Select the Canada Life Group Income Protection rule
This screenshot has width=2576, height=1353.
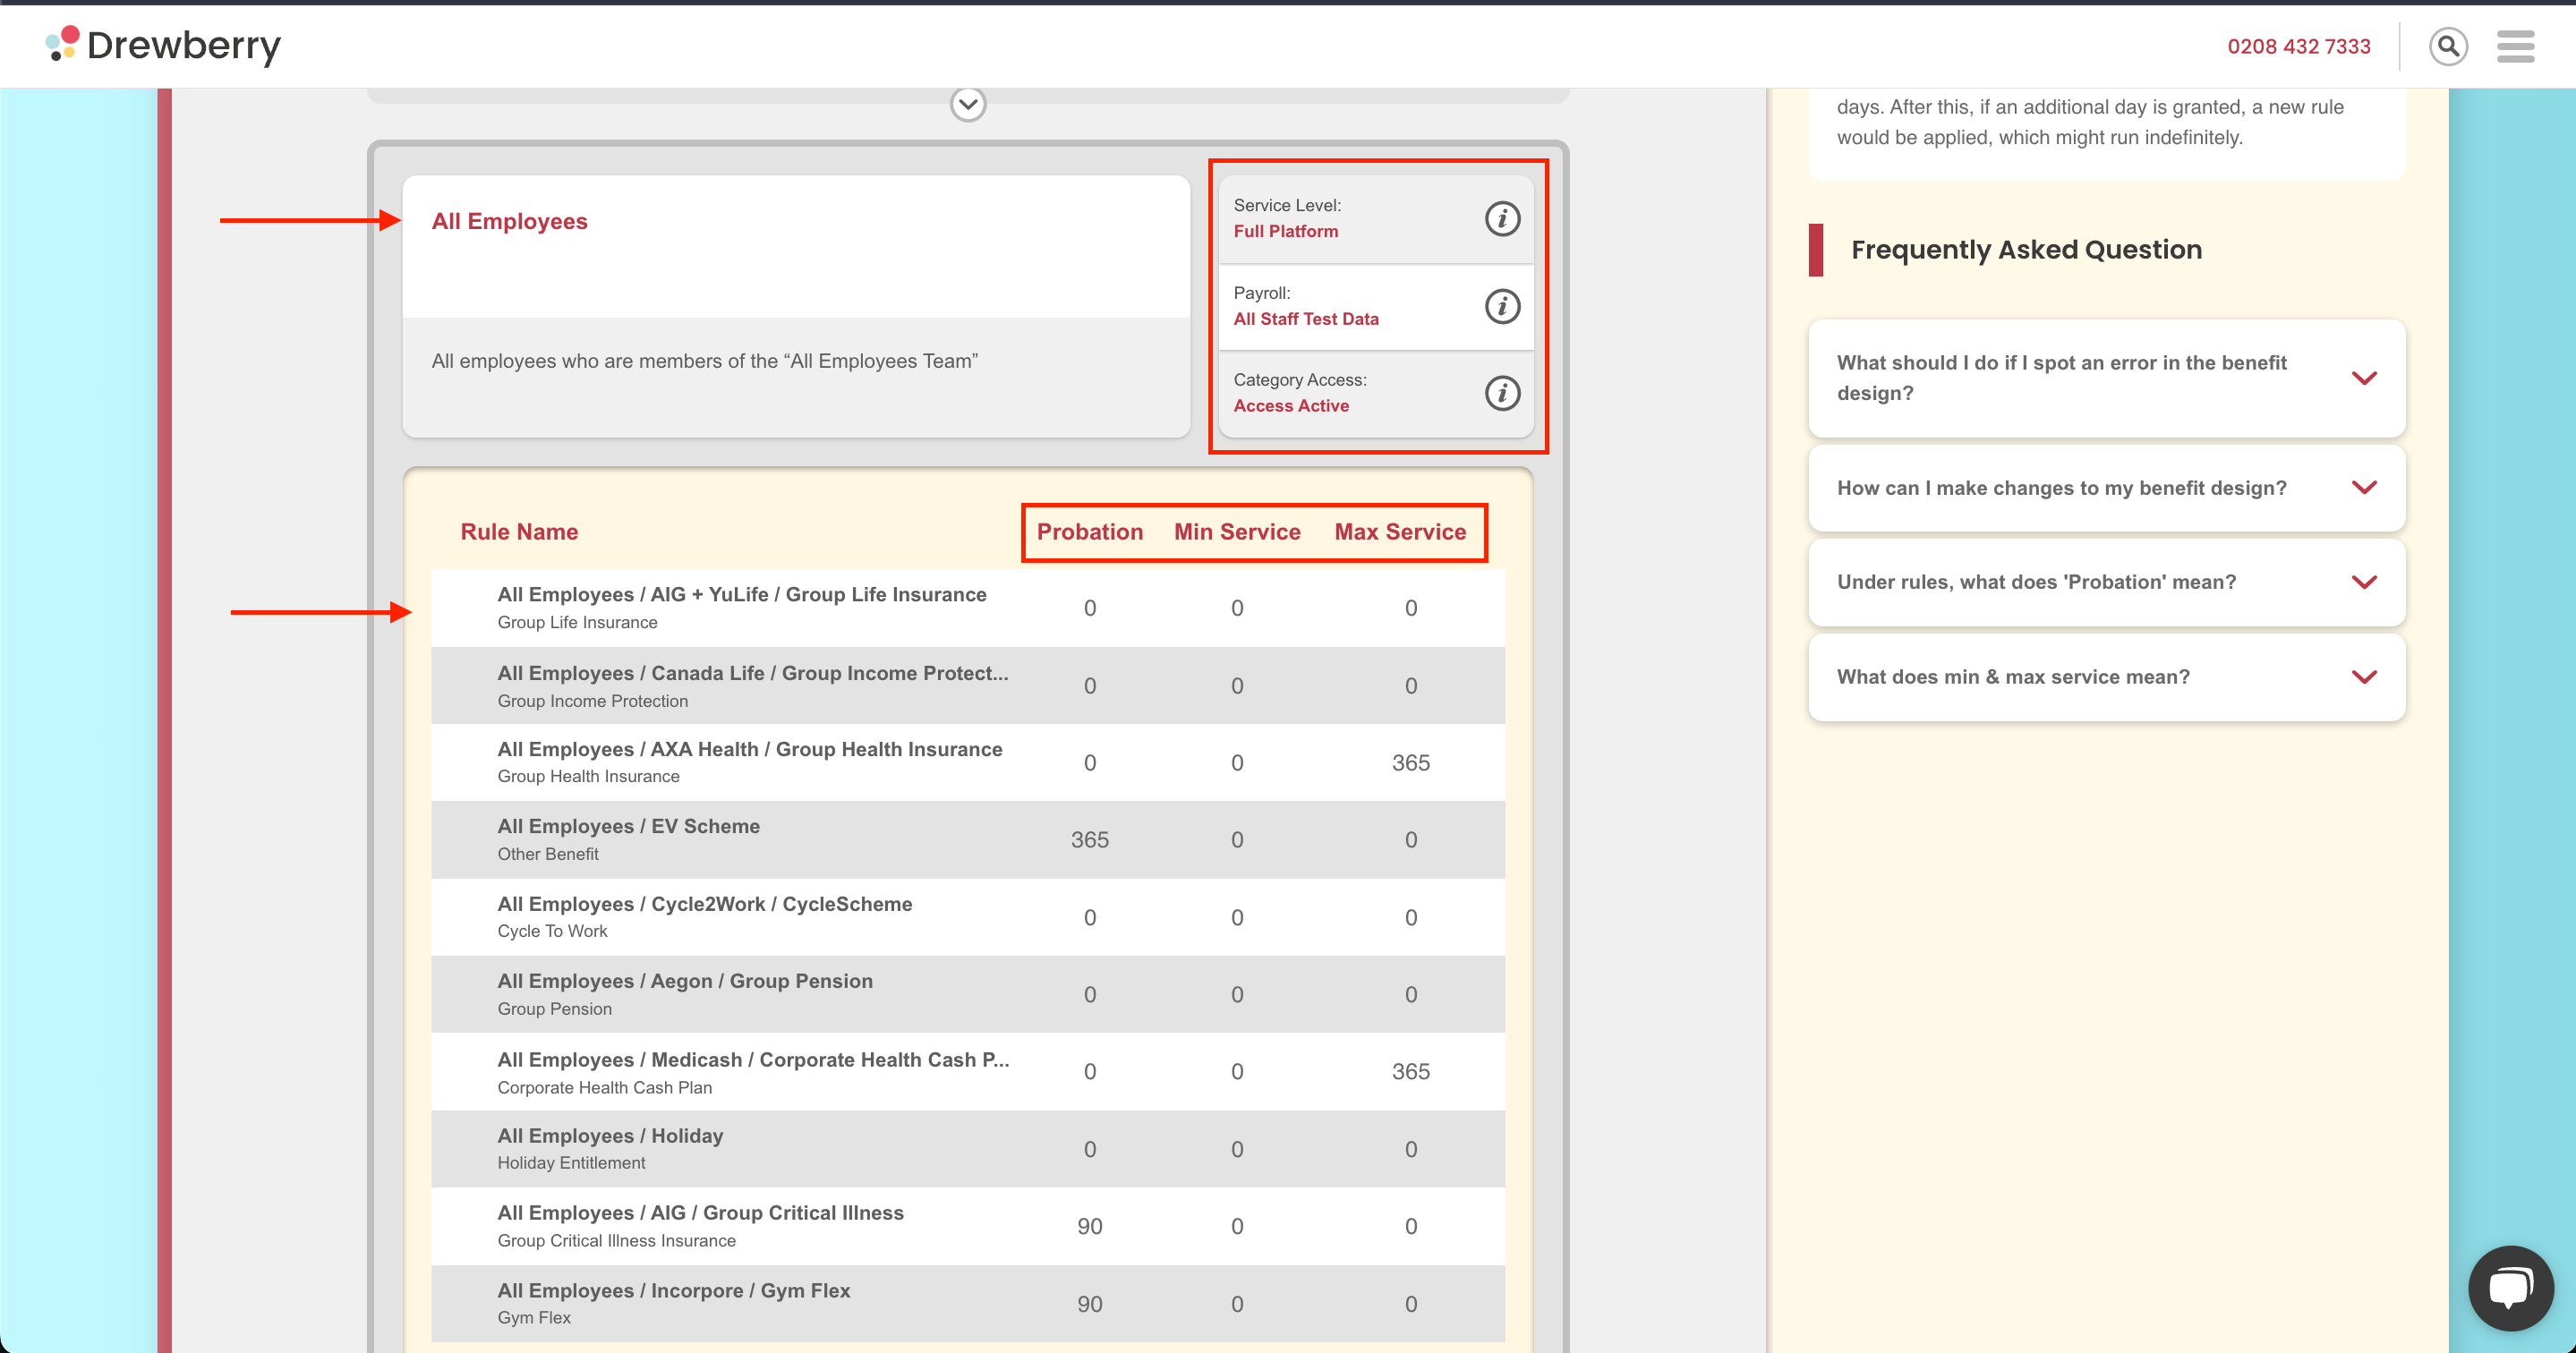[x=967, y=686]
